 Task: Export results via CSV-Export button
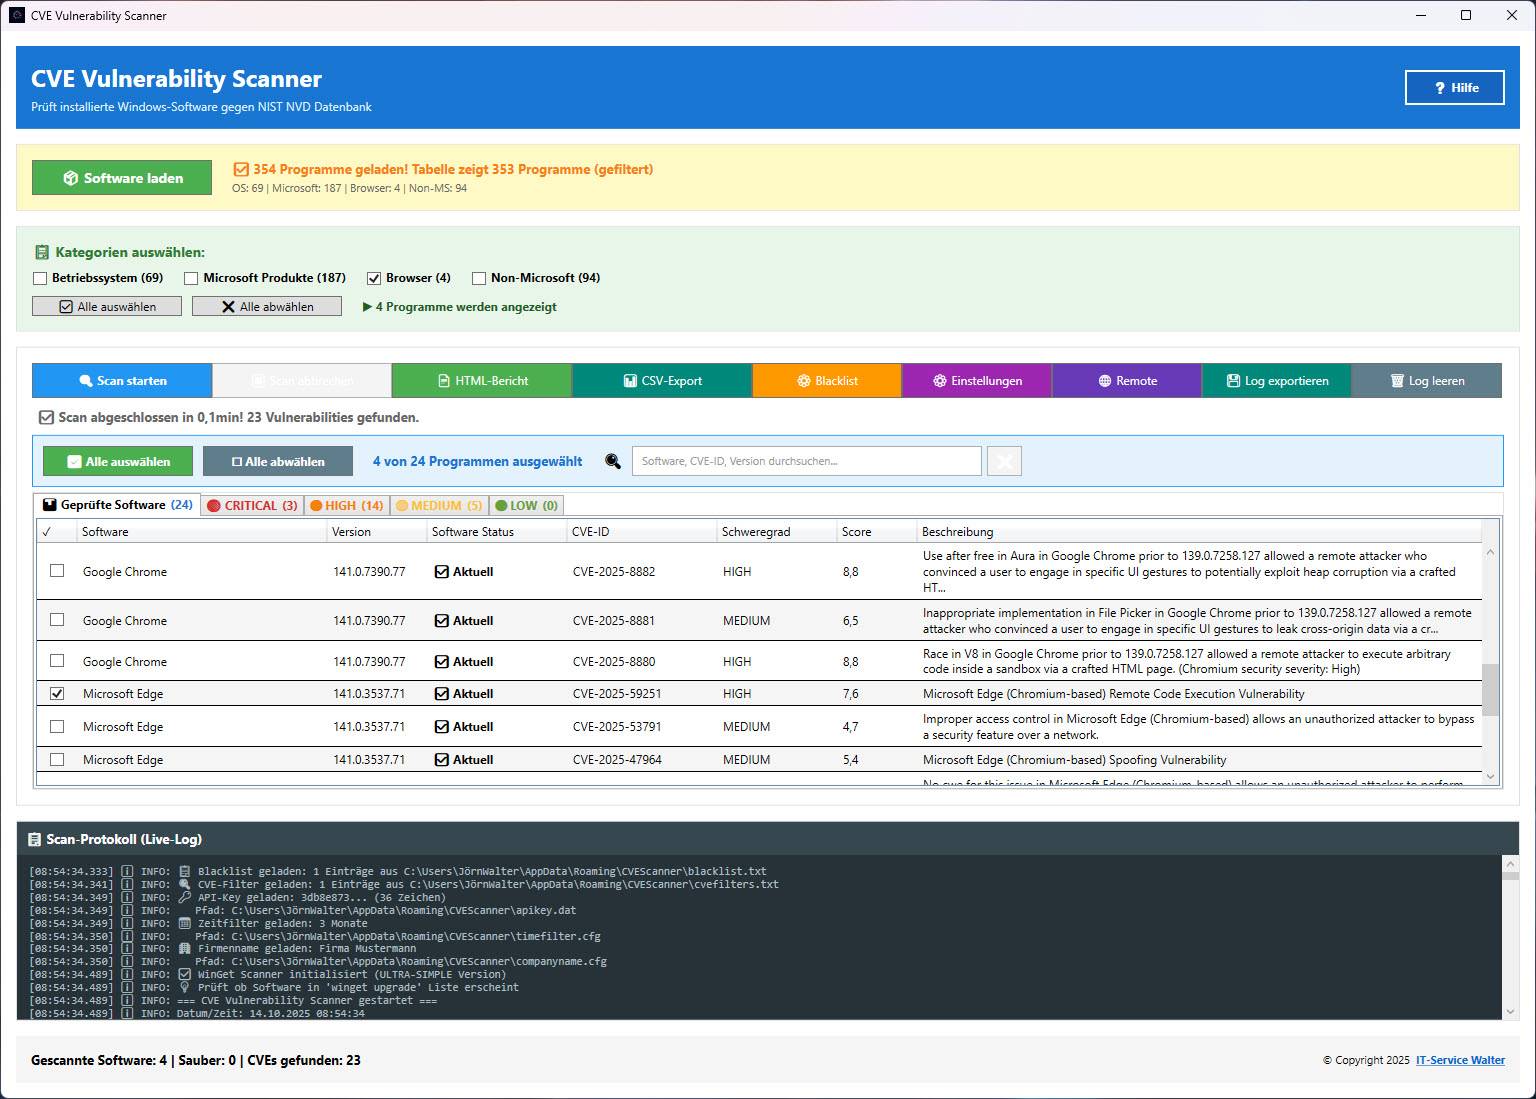[661, 381]
